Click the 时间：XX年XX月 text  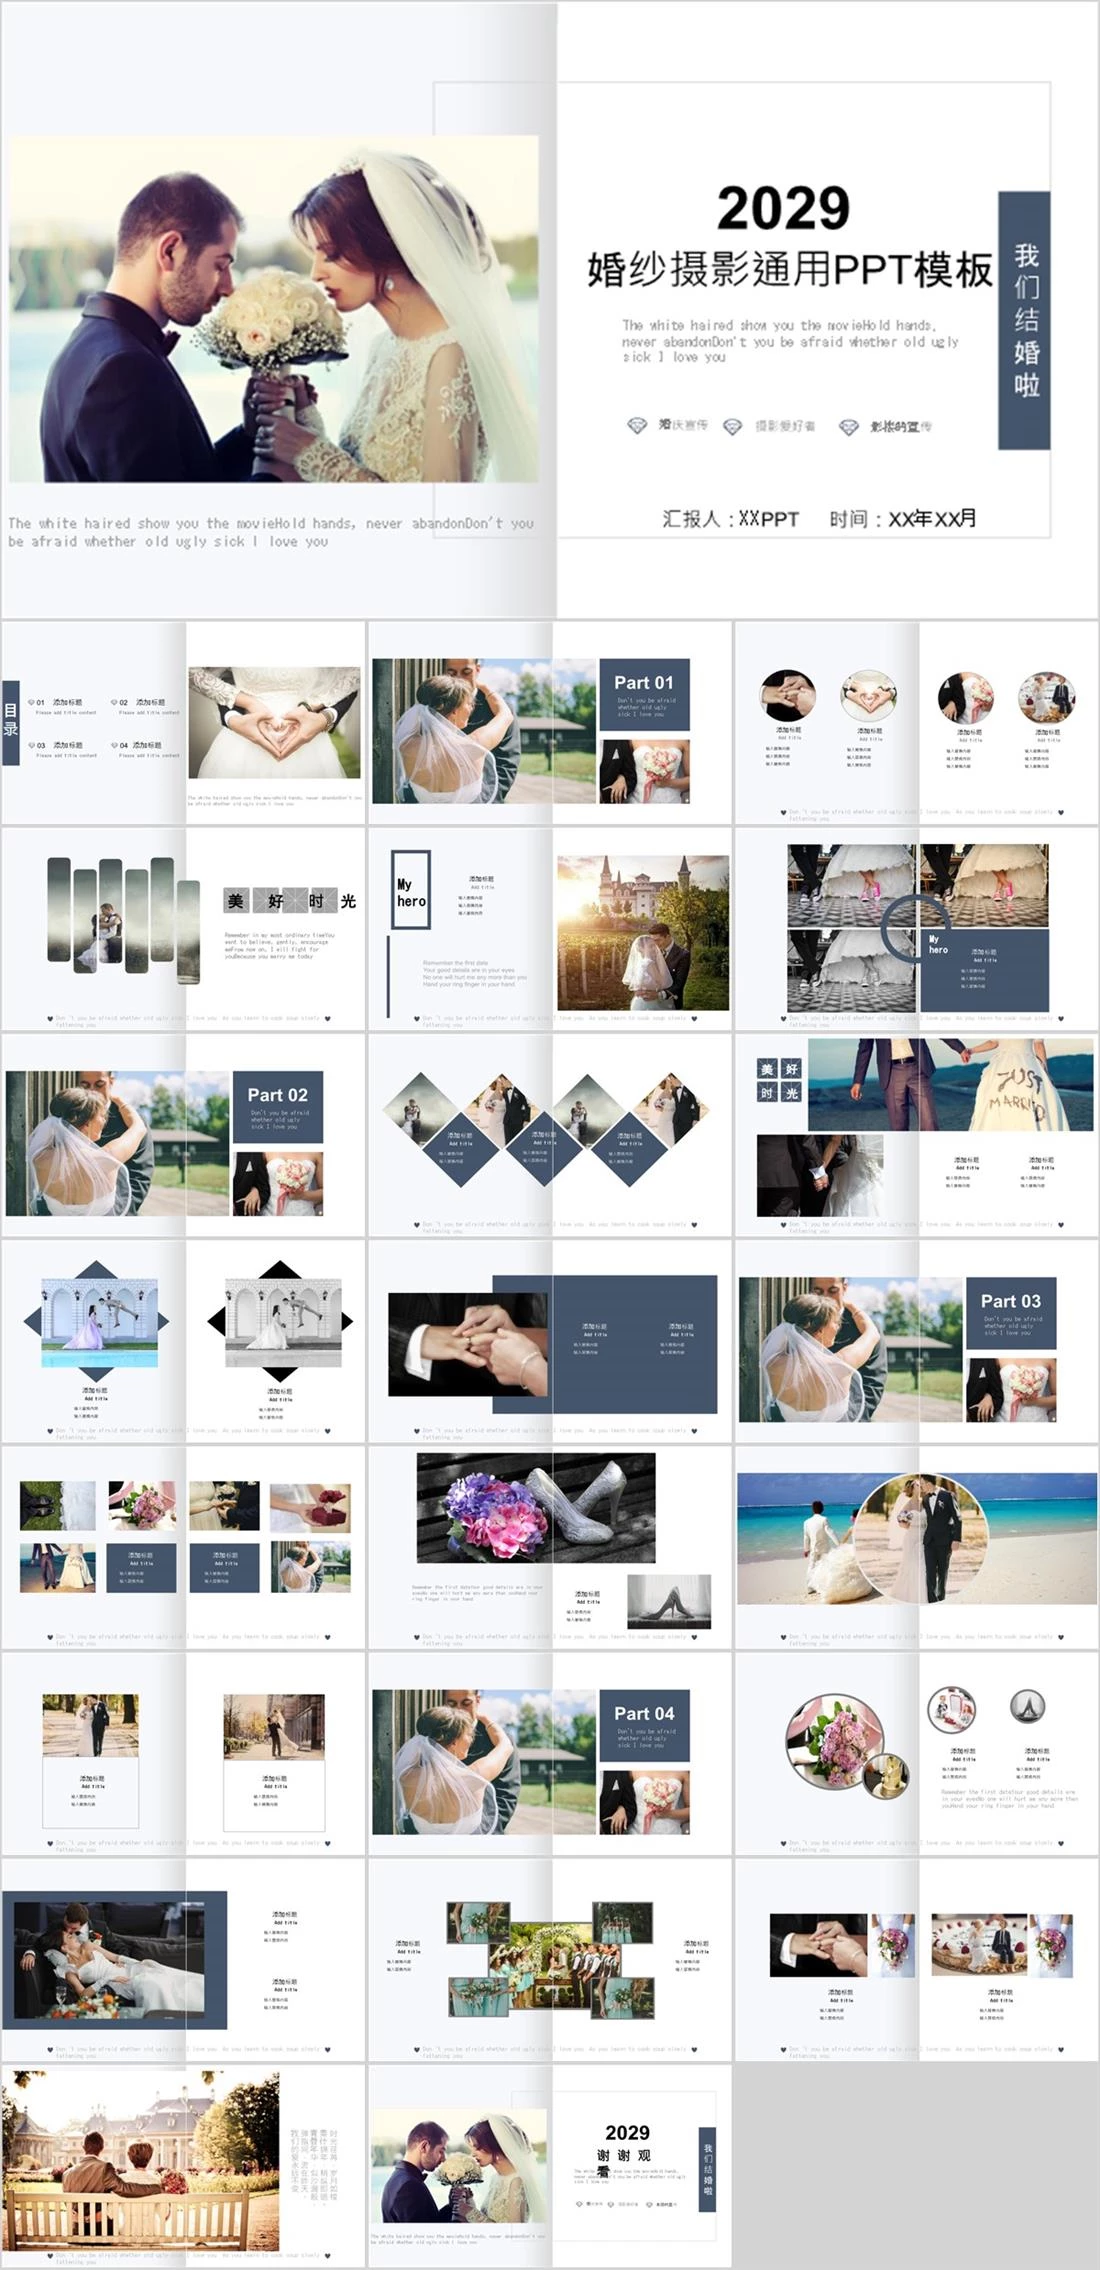tap(903, 518)
